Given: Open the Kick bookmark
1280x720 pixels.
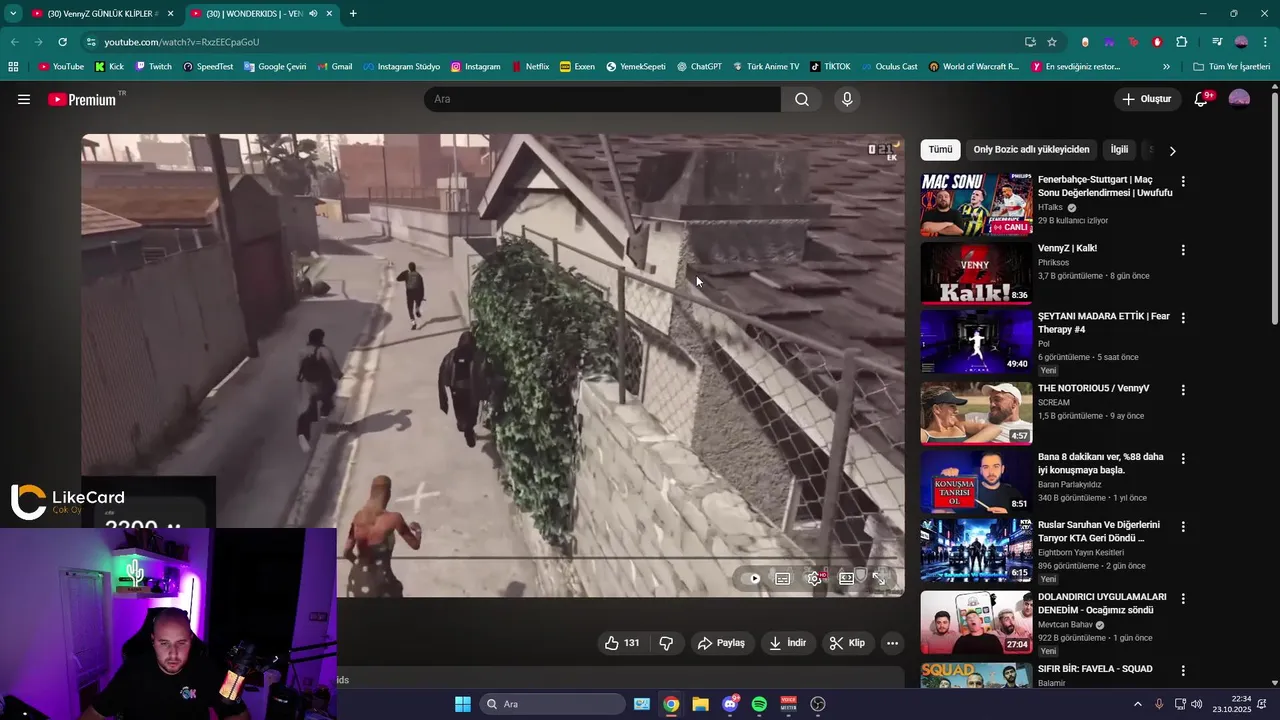Looking at the screenshot, I should pyautogui.click(x=109, y=67).
